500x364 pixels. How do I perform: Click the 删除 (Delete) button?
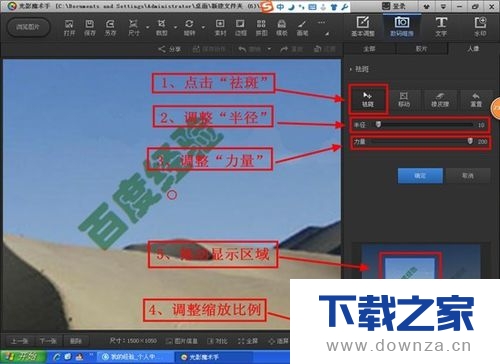coord(76,341)
